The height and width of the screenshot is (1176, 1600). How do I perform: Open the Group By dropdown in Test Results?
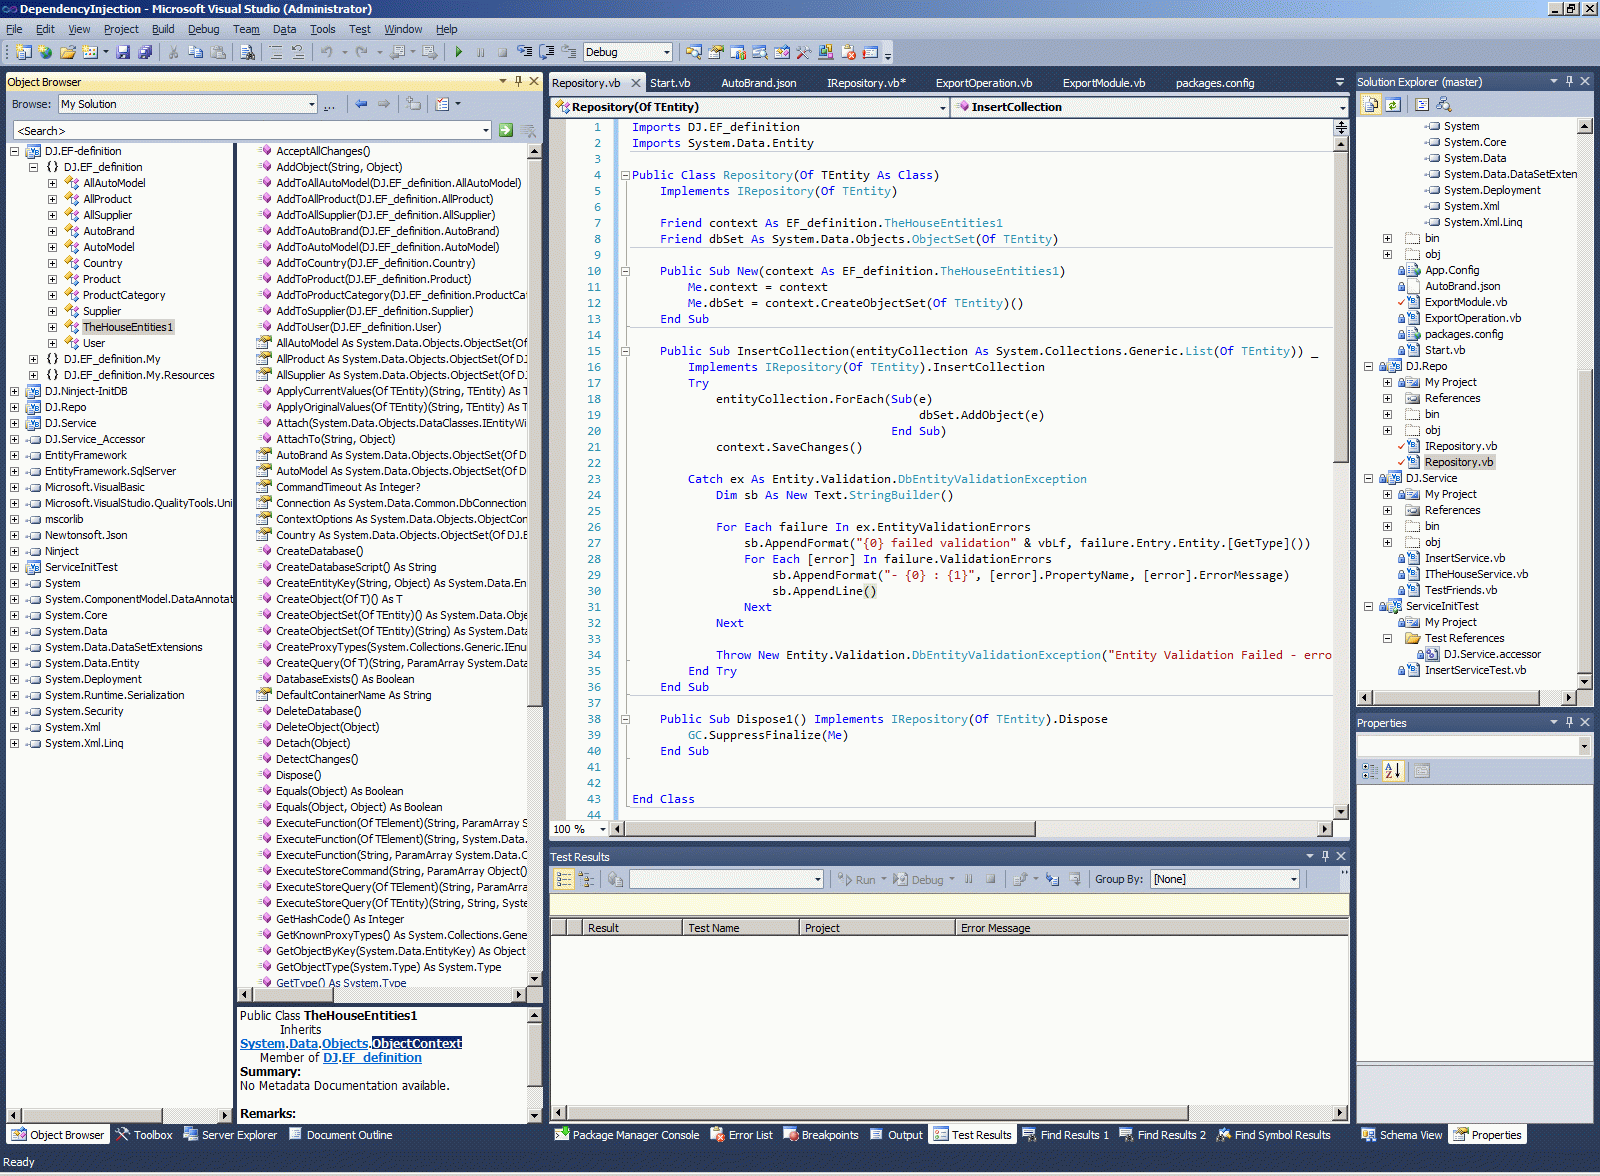coord(1293,879)
